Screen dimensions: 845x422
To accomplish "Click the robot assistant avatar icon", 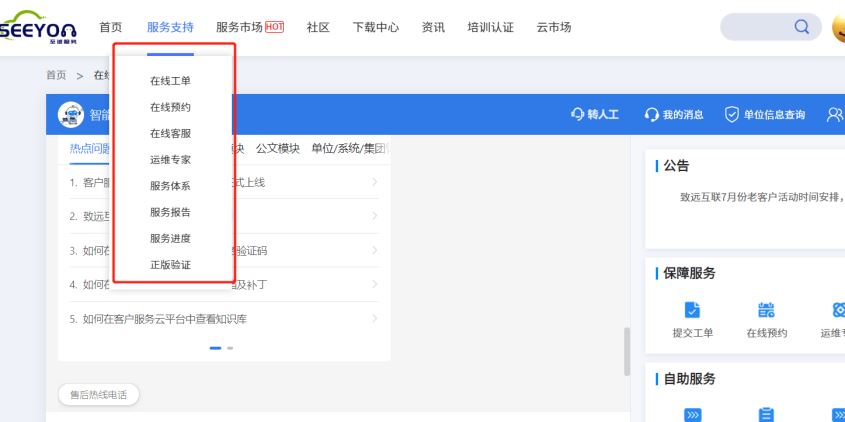I will click(71, 115).
